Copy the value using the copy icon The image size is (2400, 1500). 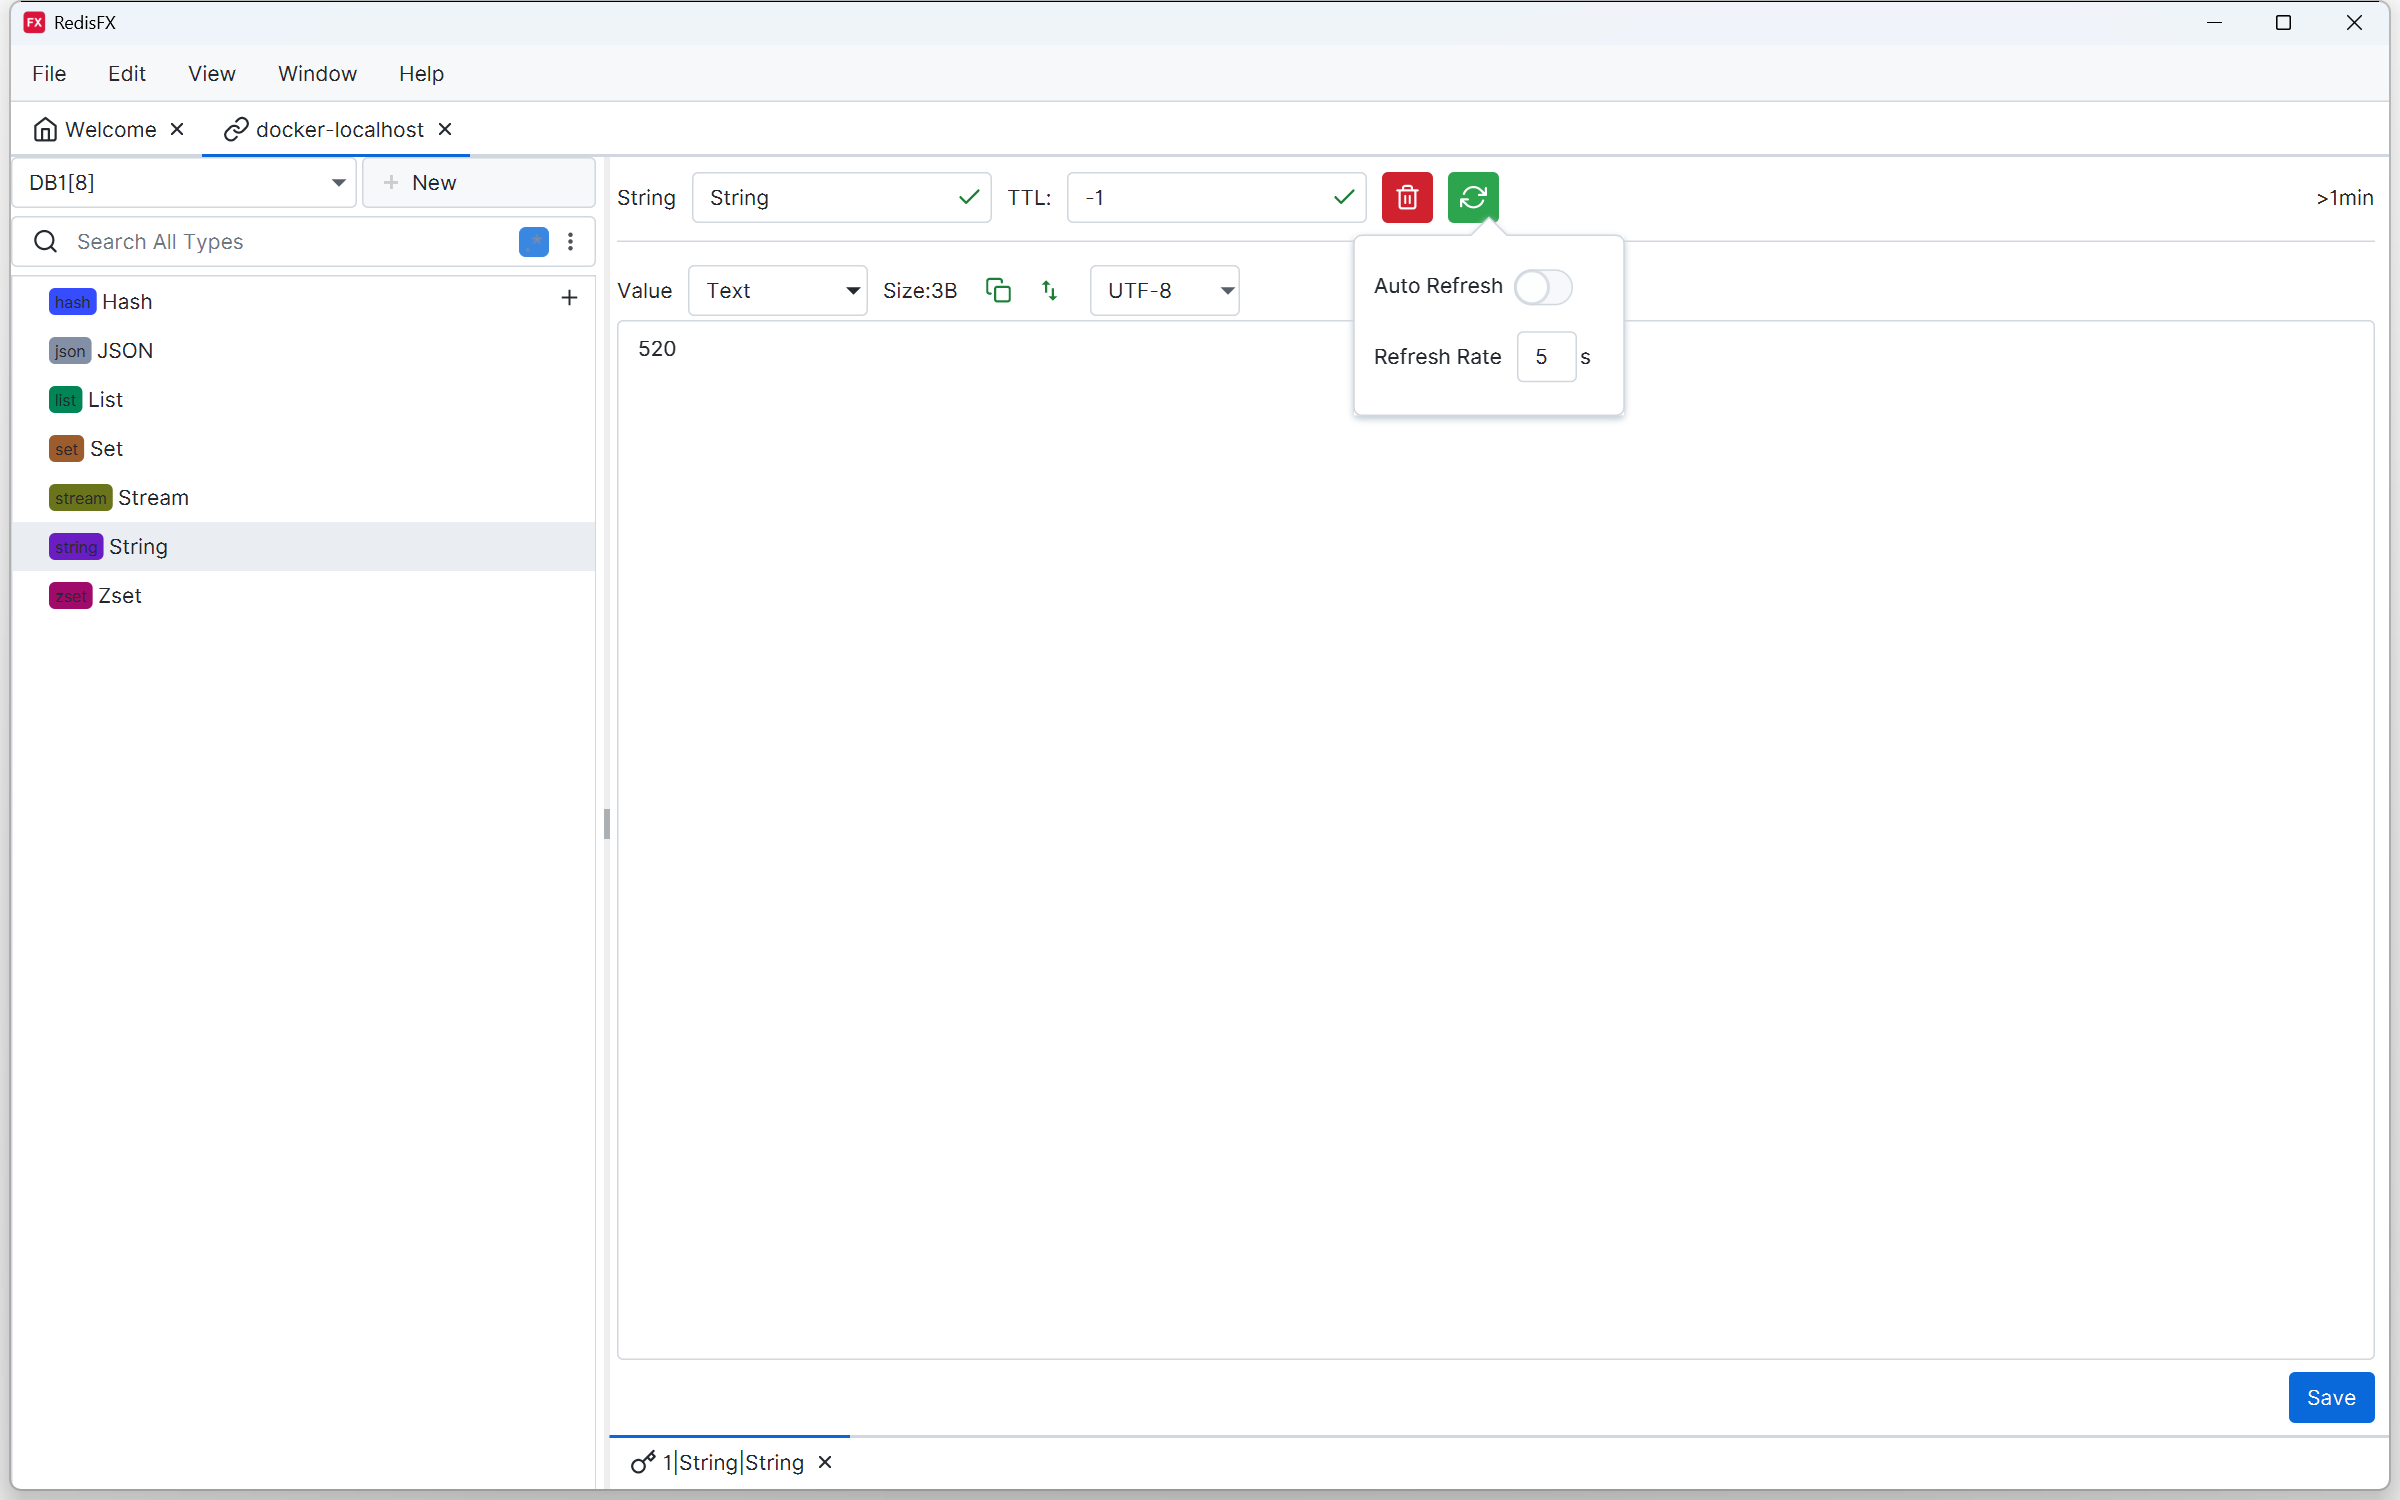click(x=998, y=290)
